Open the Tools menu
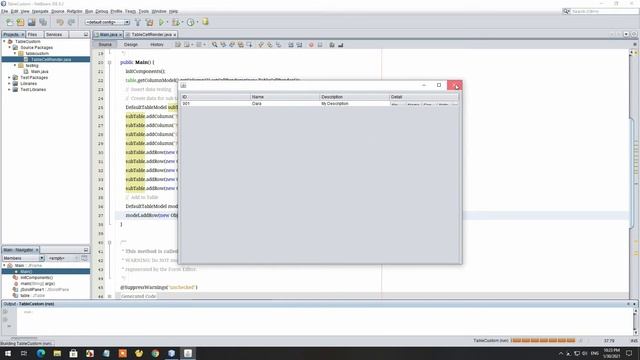Image resolution: width=640 pixels, height=360 pixels. tap(144, 11)
